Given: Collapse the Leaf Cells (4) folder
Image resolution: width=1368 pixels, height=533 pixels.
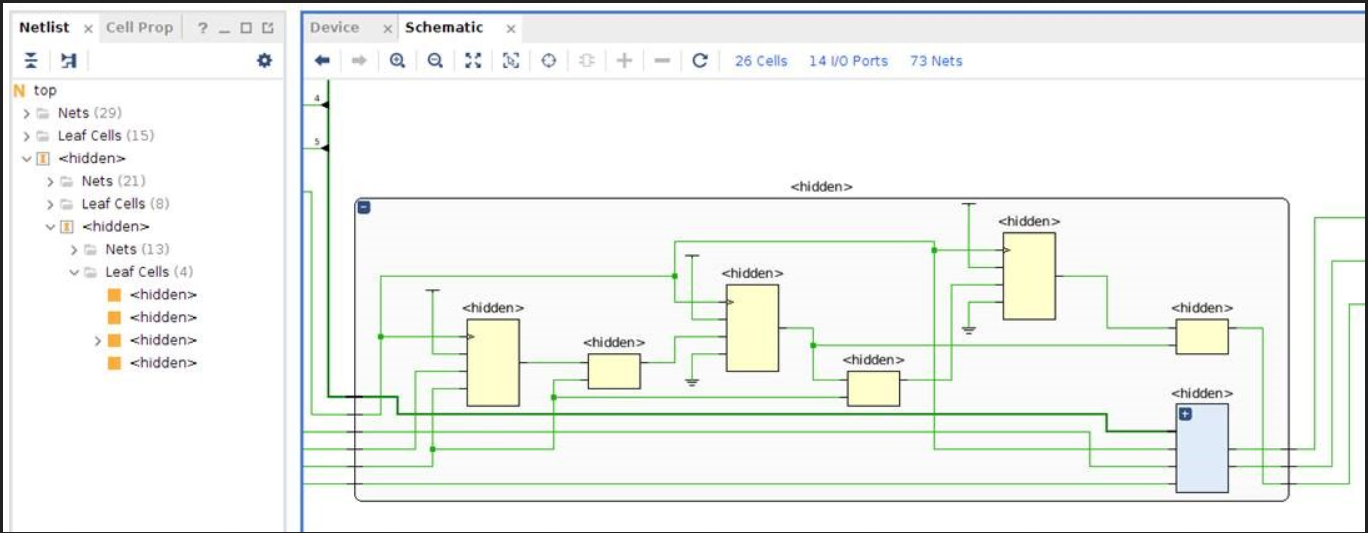Looking at the screenshot, I should click(x=75, y=272).
